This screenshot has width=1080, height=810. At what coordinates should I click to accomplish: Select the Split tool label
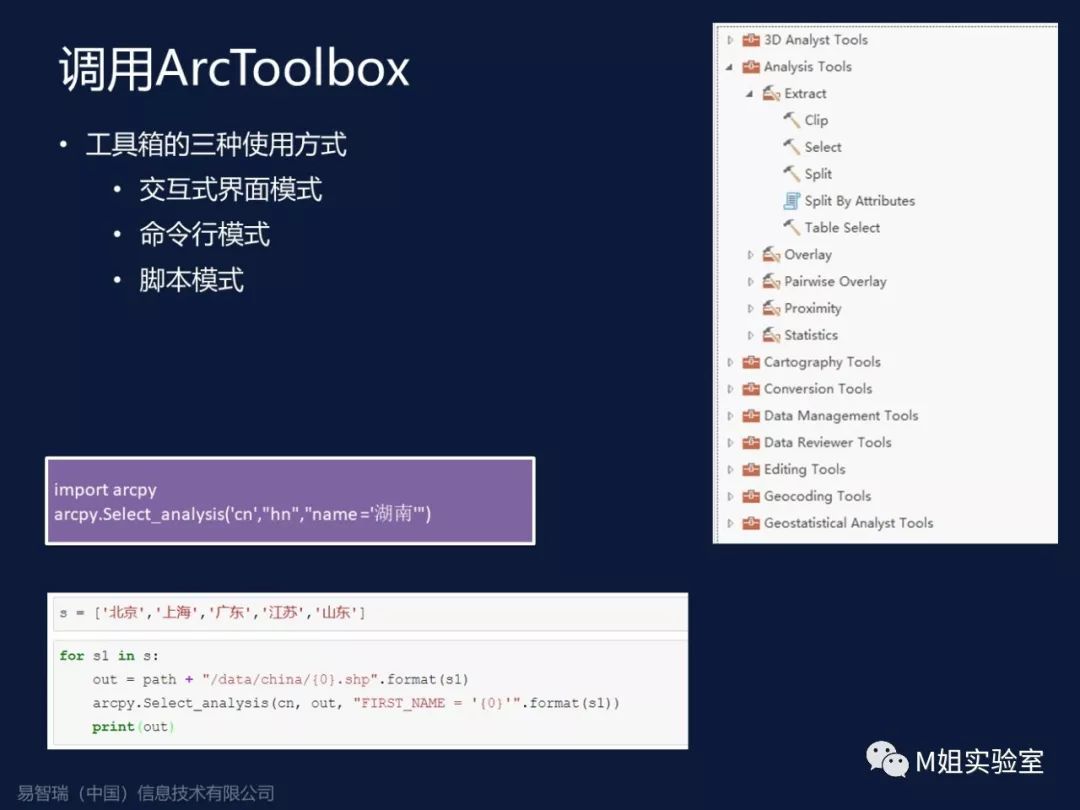818,174
